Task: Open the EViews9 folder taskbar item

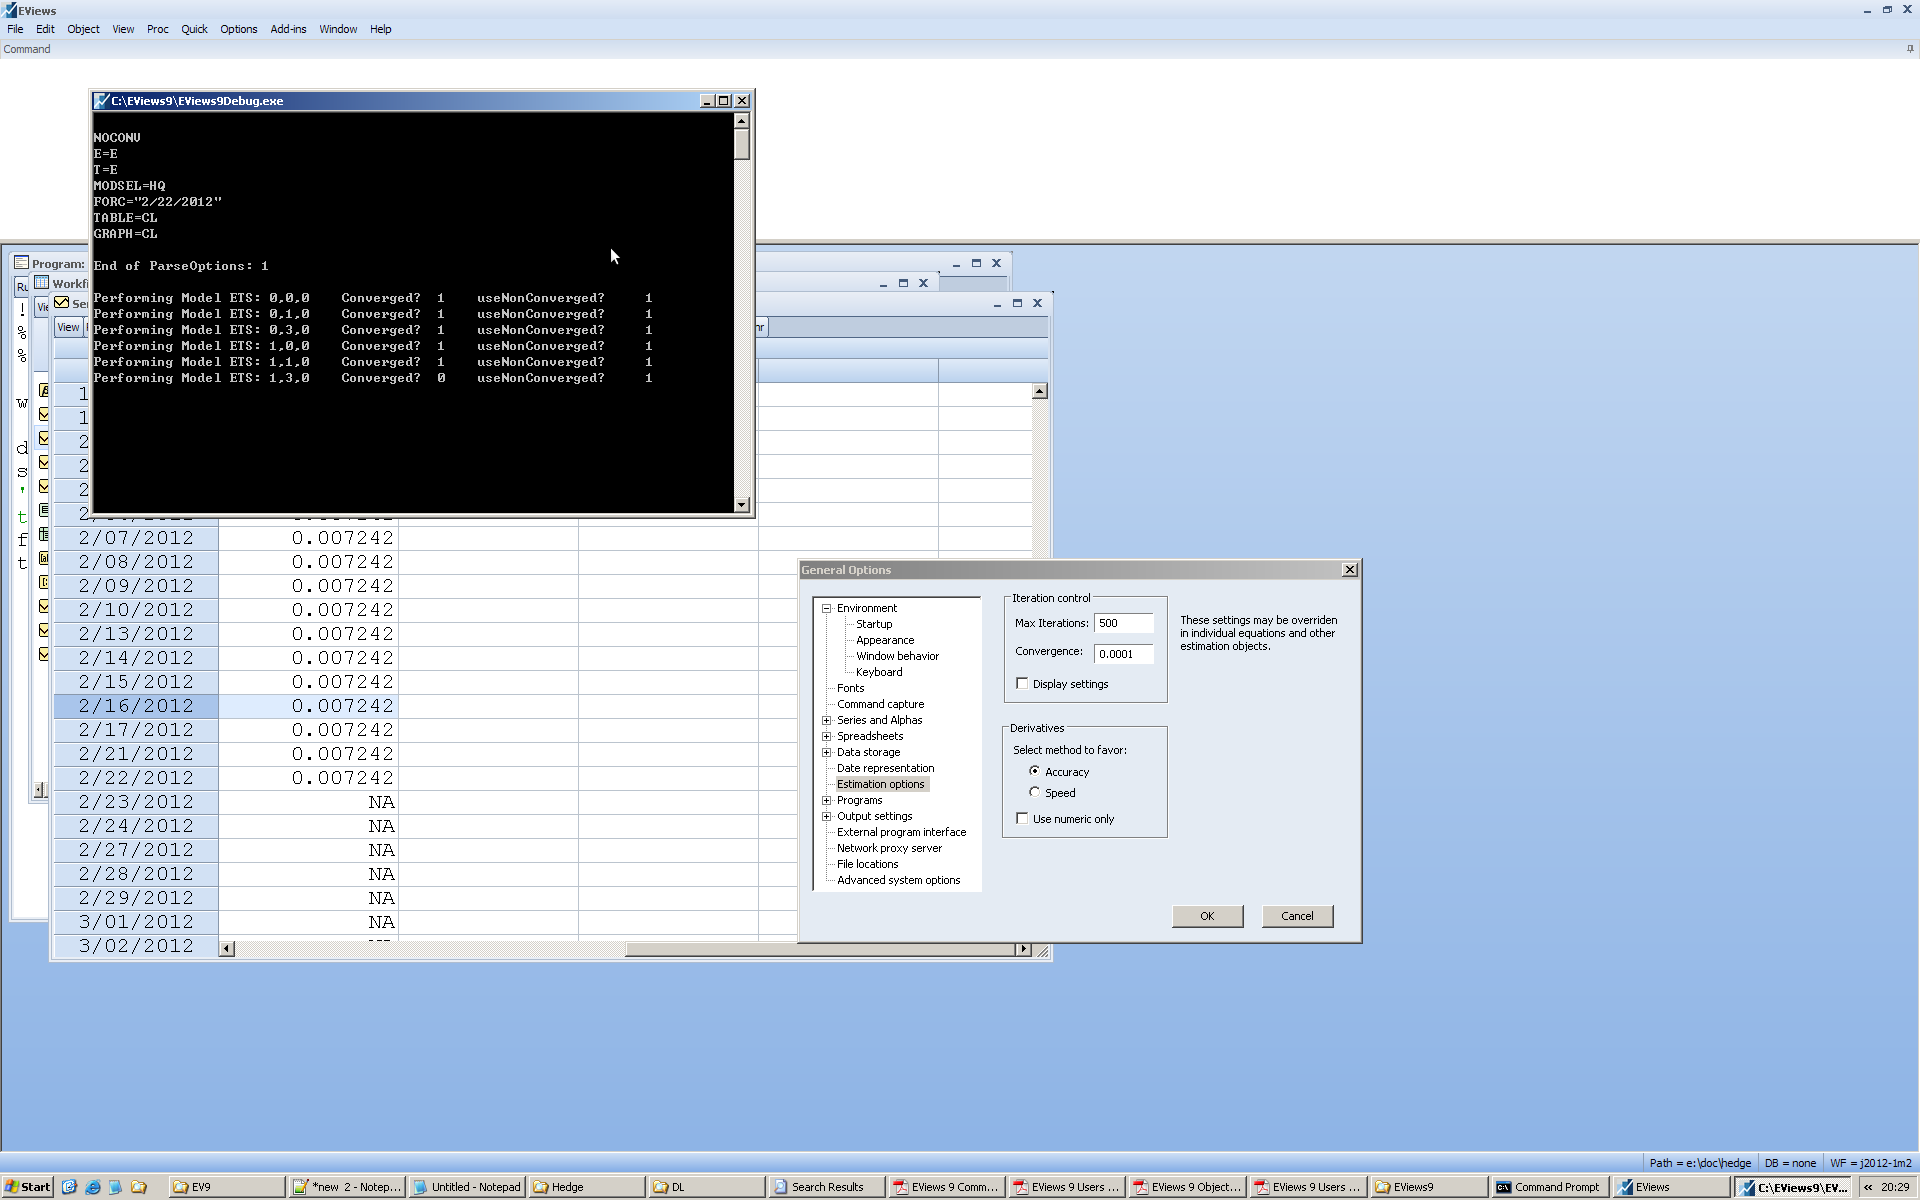Action: (1428, 1187)
